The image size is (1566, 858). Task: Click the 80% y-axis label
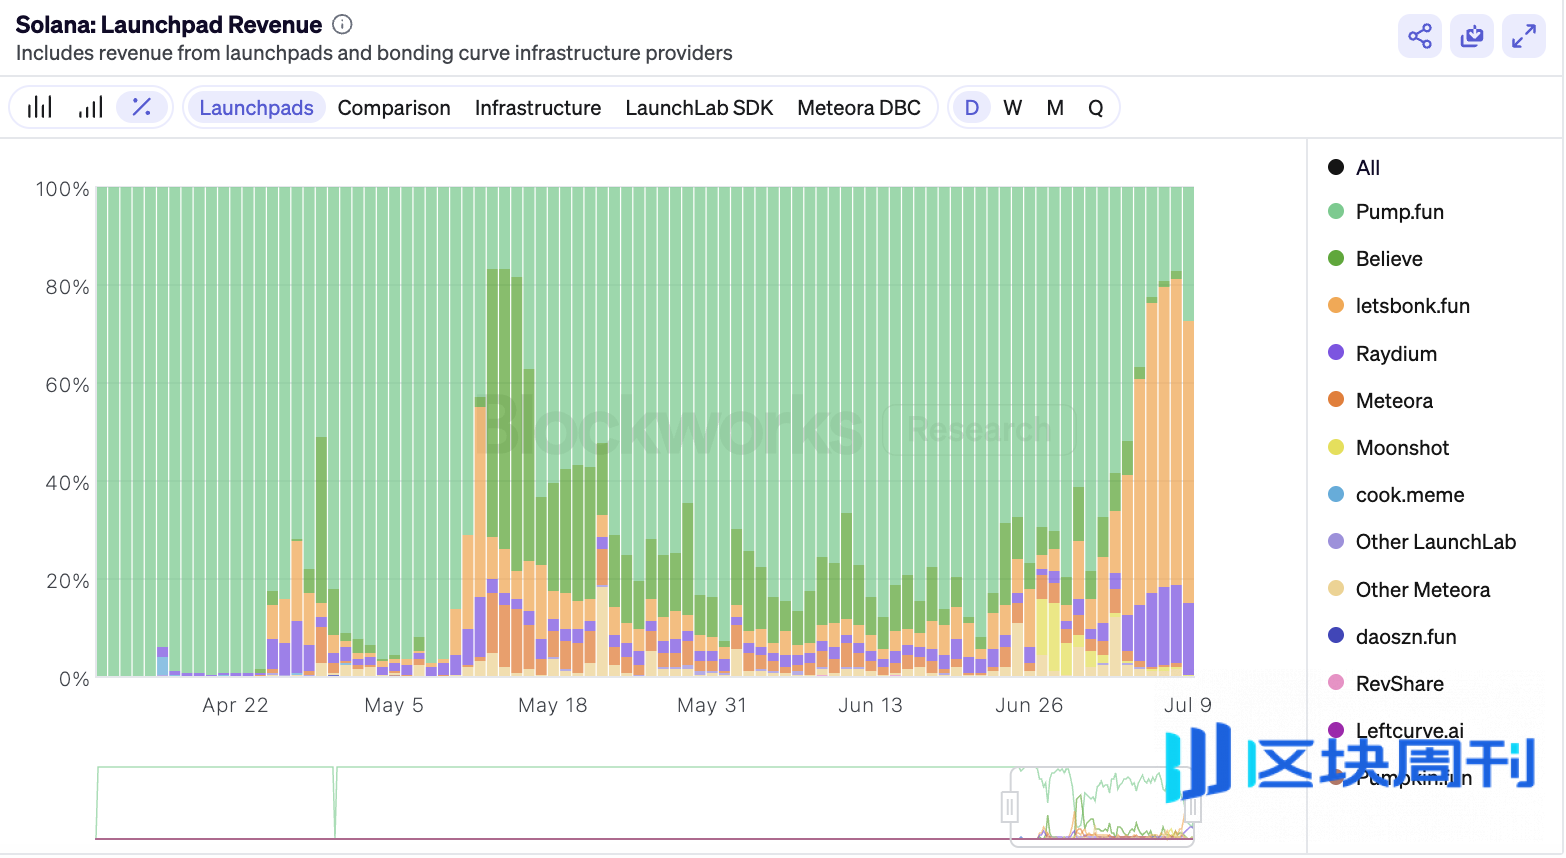[67, 287]
